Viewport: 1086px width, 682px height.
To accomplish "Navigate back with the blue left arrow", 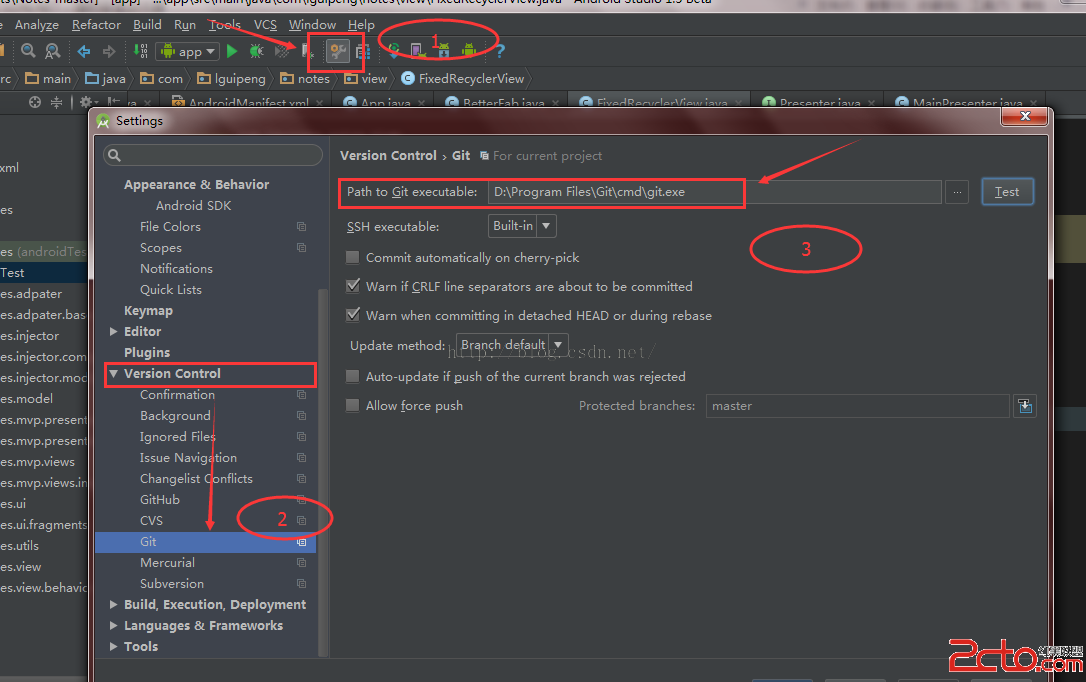I will pos(84,51).
